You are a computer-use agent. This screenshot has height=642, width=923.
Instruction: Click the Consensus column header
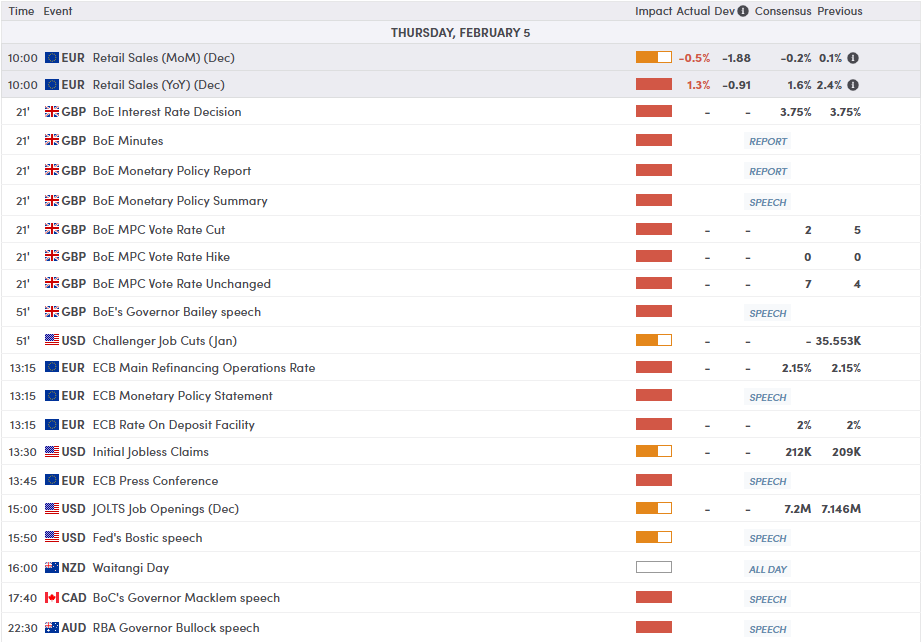pyautogui.click(x=783, y=11)
